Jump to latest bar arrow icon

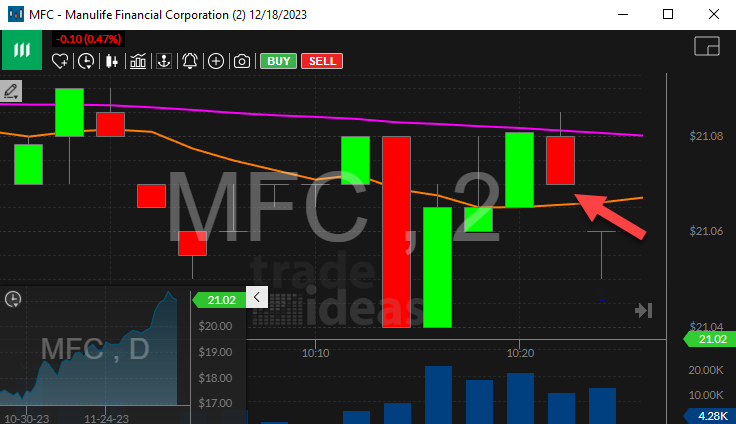(644, 310)
